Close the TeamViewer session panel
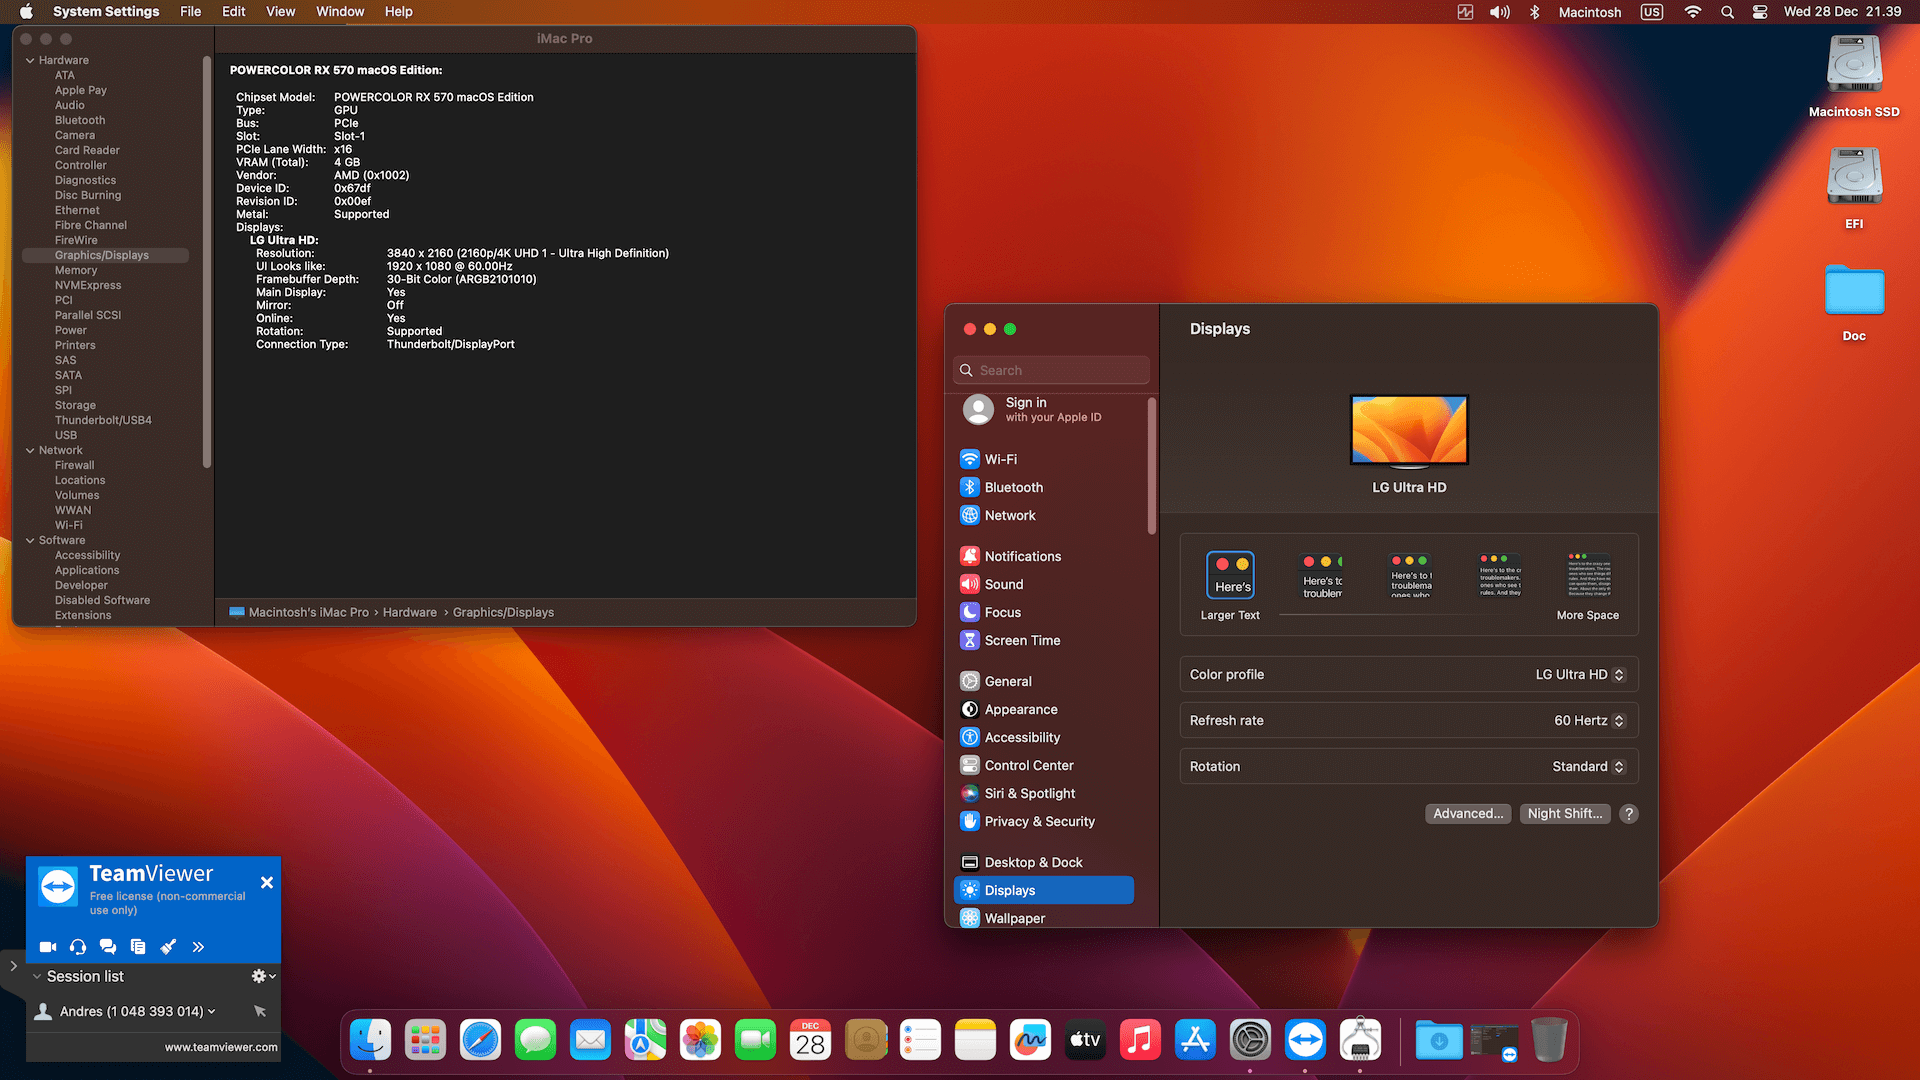The width and height of the screenshot is (1920, 1080). click(x=267, y=882)
